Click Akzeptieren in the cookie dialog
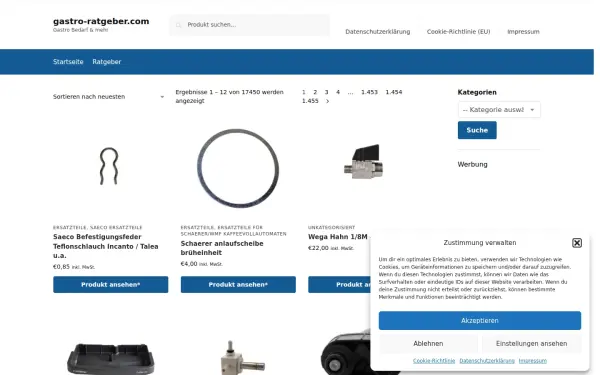600x375 pixels. click(x=480, y=321)
